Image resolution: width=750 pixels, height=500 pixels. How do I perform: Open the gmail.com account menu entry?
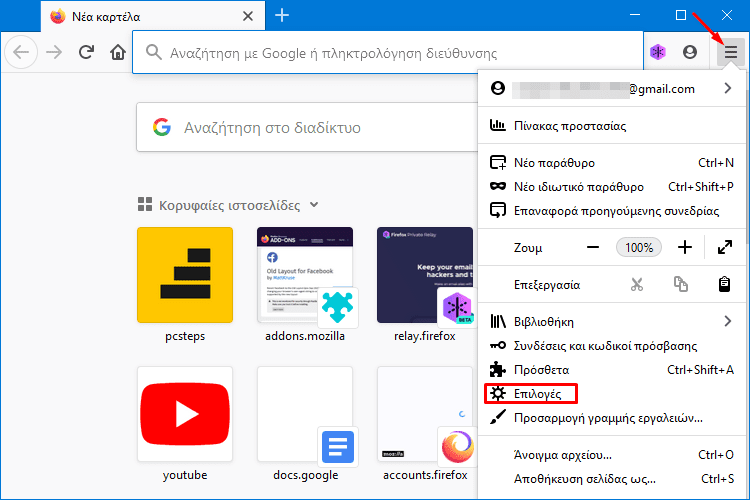tap(612, 89)
